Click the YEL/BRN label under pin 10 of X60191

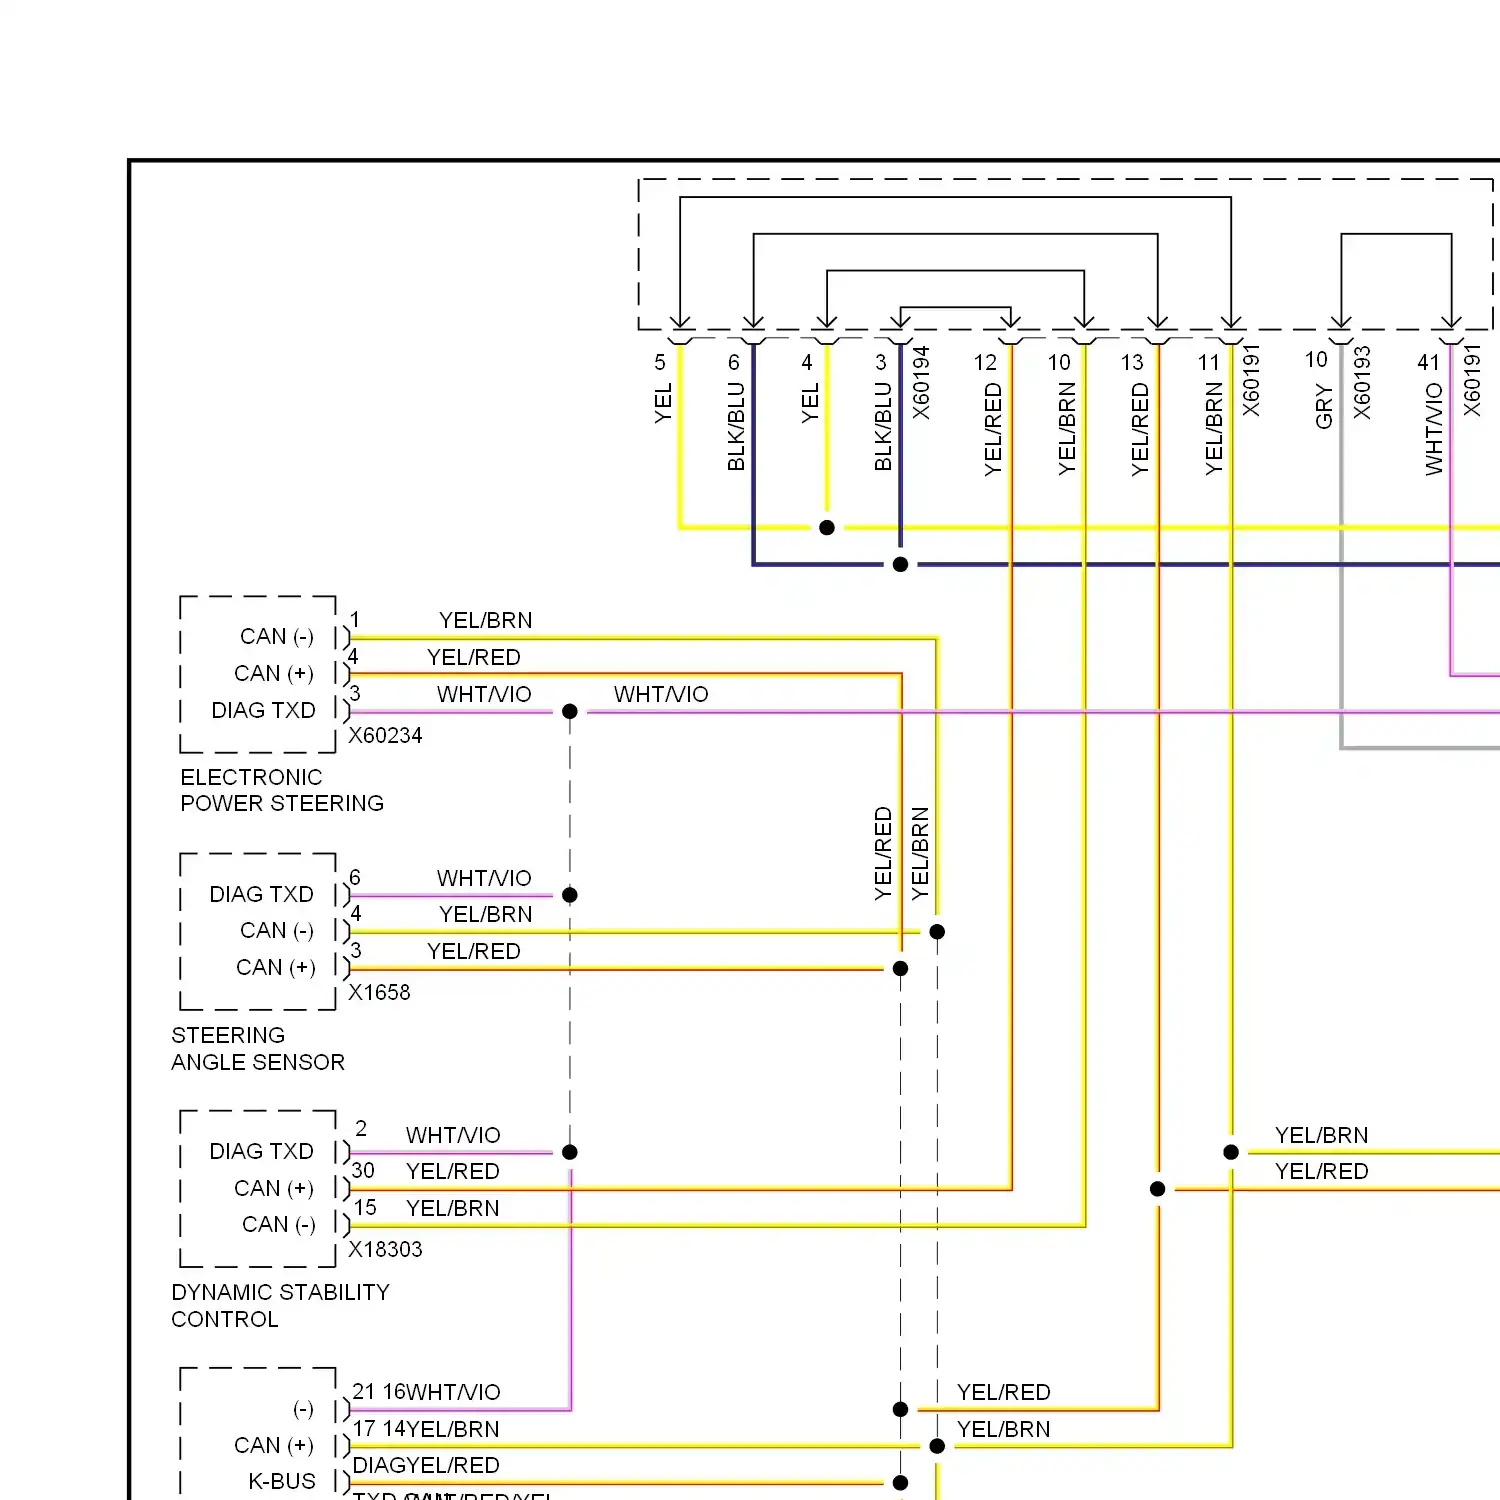click(1067, 429)
